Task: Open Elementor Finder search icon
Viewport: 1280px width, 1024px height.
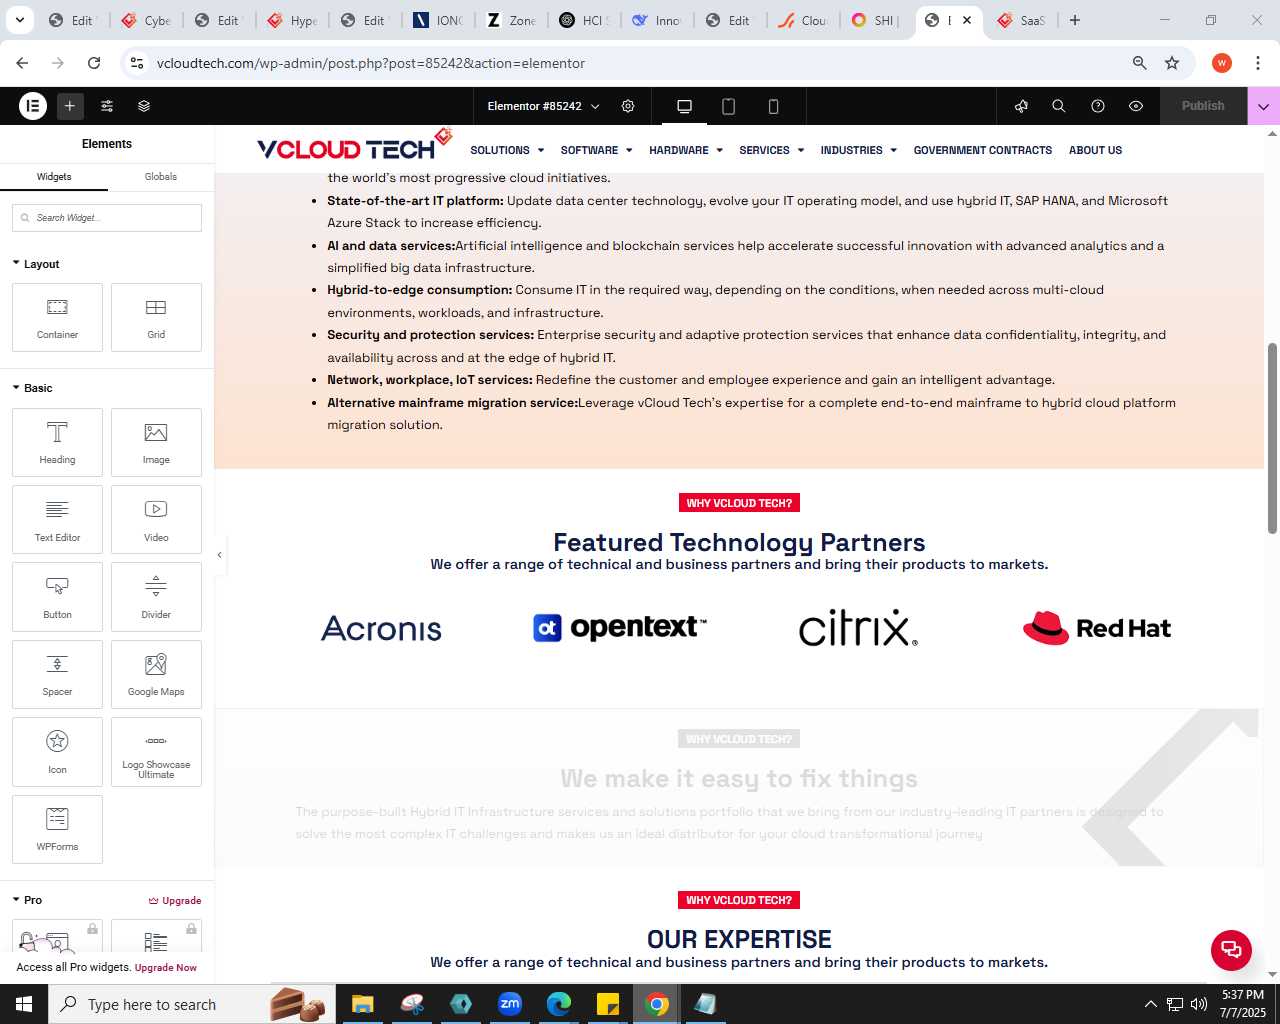Action: [1059, 105]
